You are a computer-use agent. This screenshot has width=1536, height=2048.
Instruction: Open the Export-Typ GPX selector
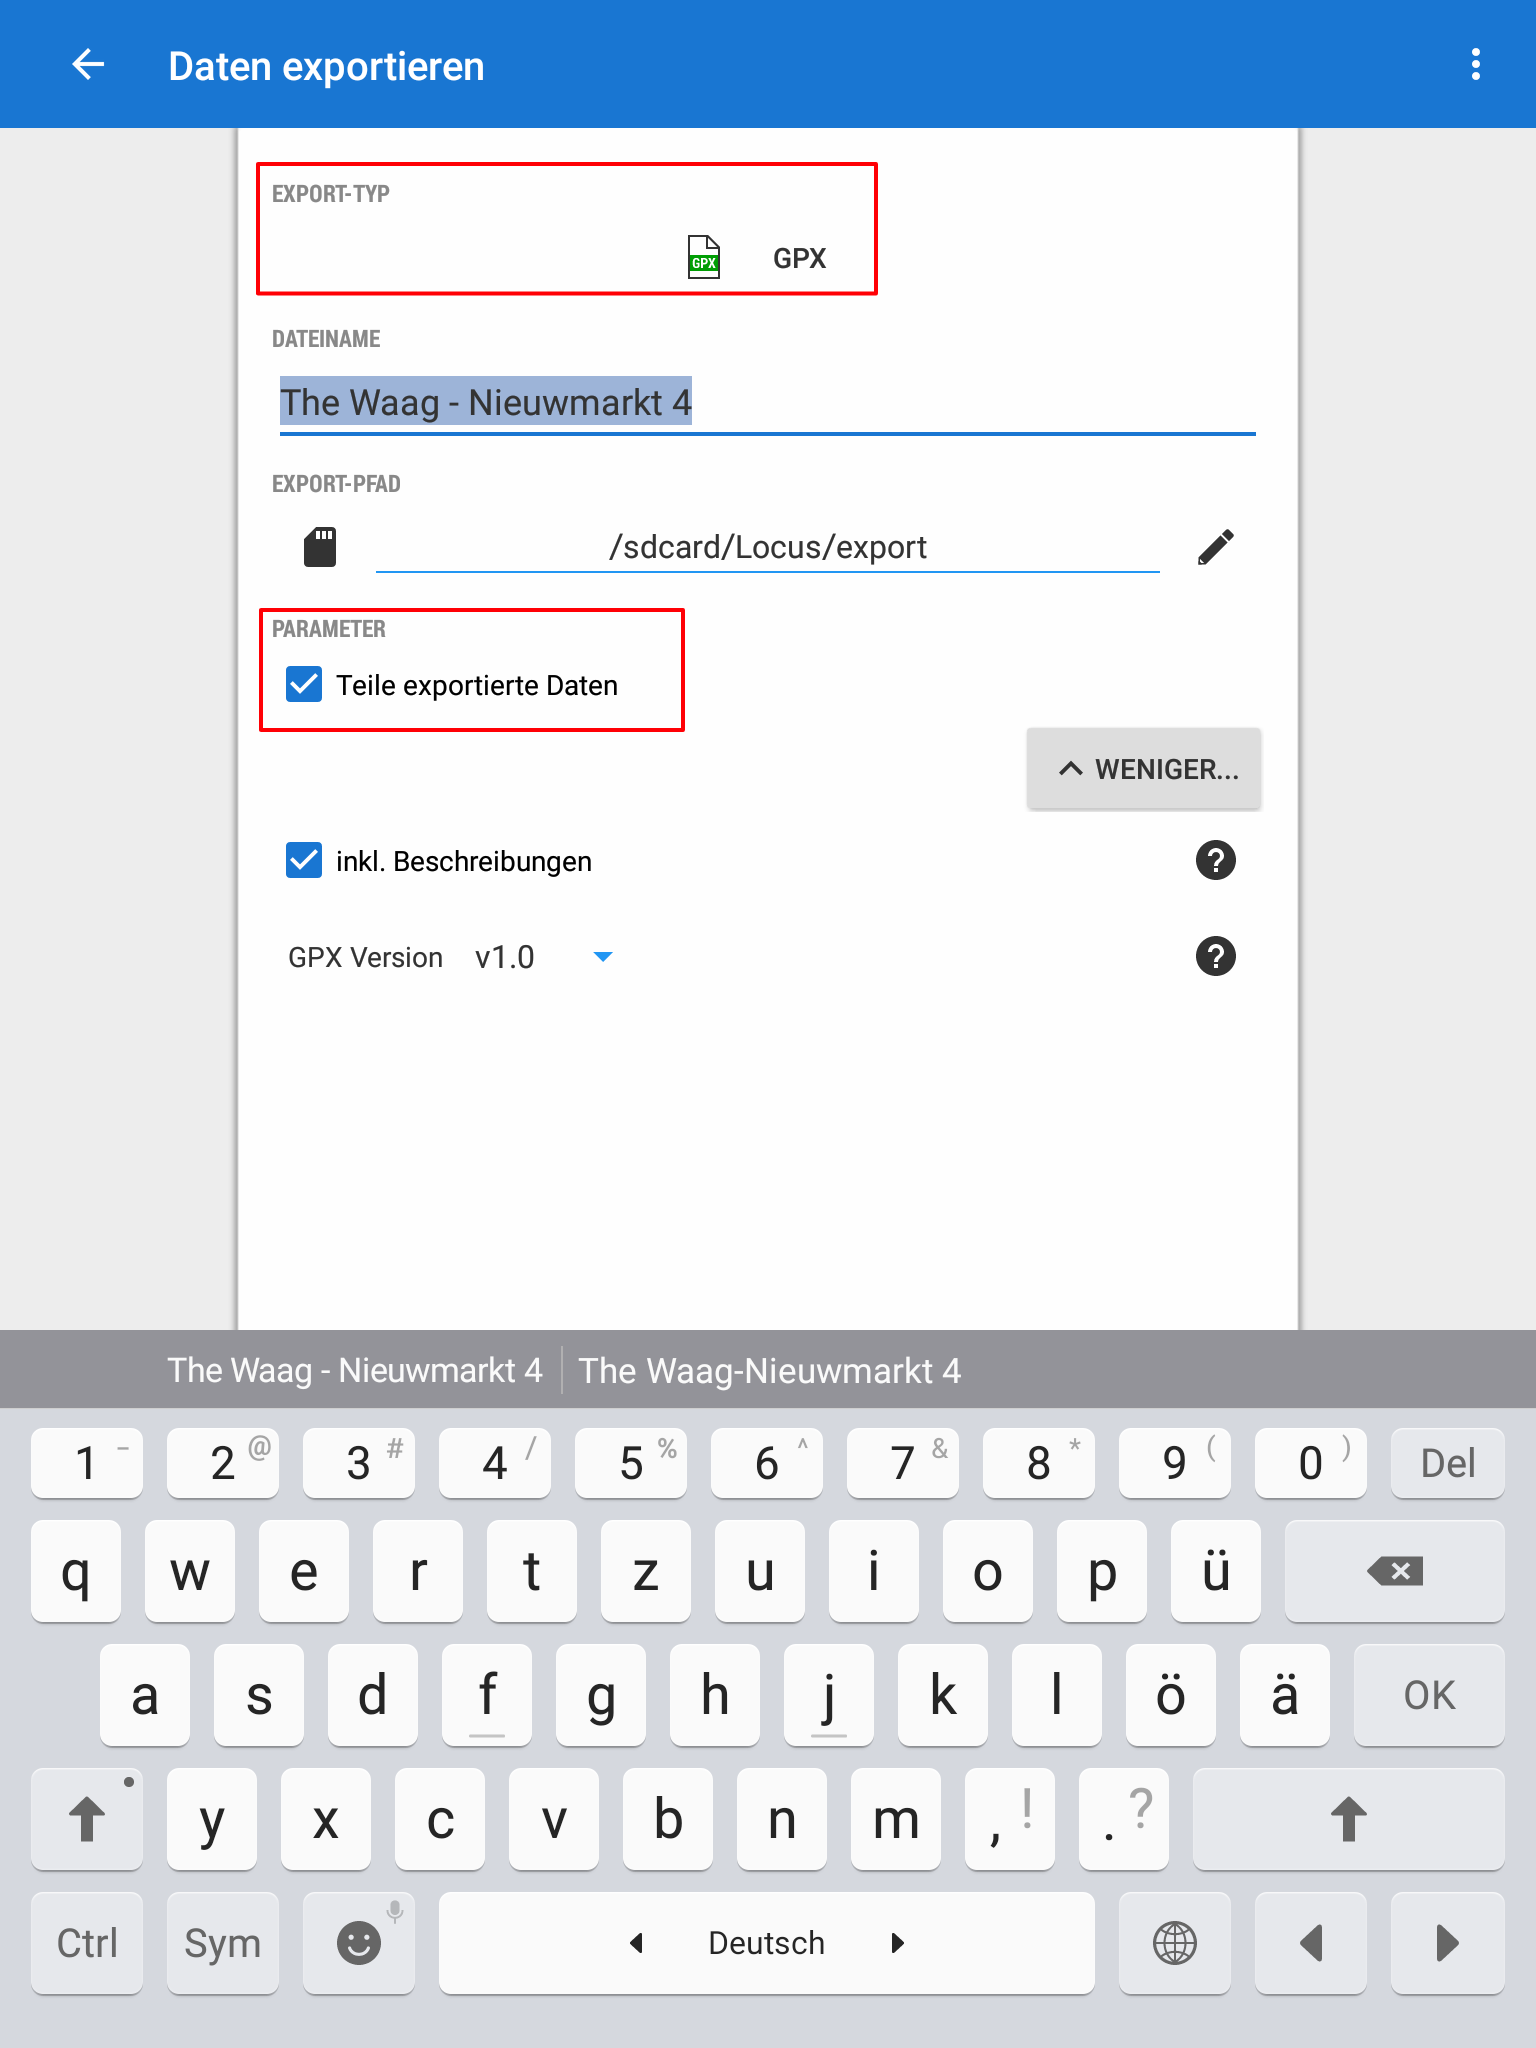760,257
